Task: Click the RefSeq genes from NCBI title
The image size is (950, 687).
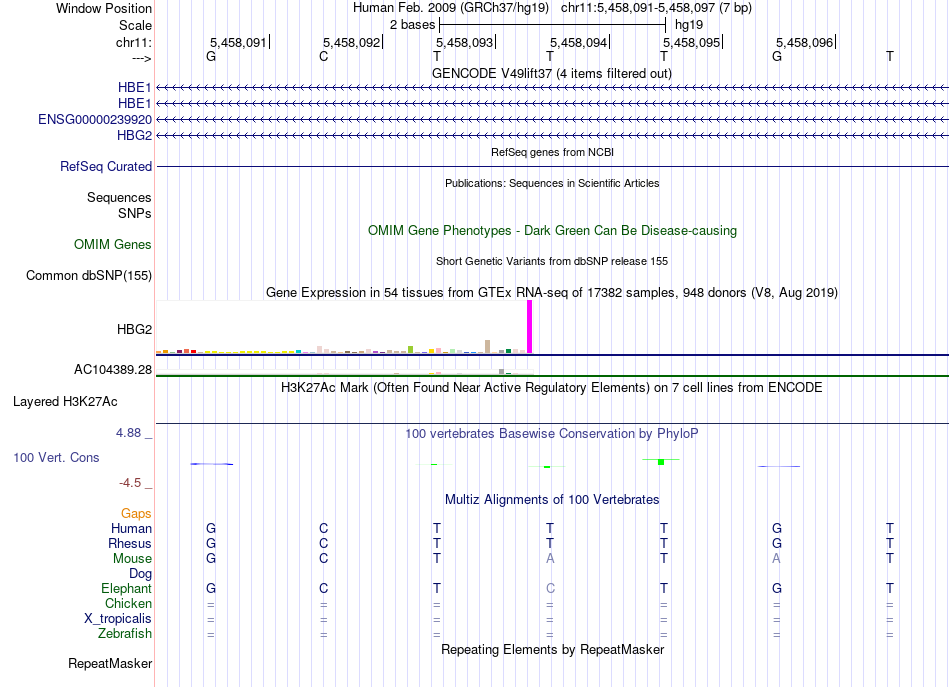Action: [x=553, y=153]
